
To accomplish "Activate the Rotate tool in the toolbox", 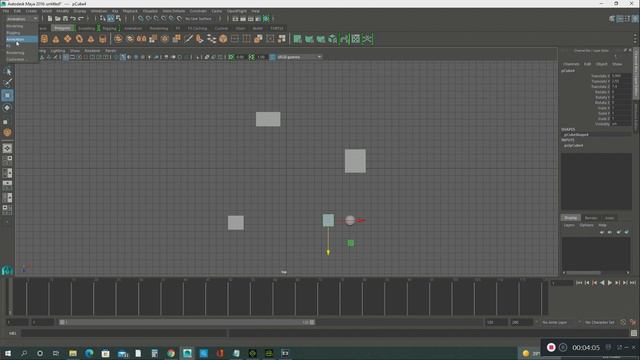I will pyautogui.click(x=7, y=108).
